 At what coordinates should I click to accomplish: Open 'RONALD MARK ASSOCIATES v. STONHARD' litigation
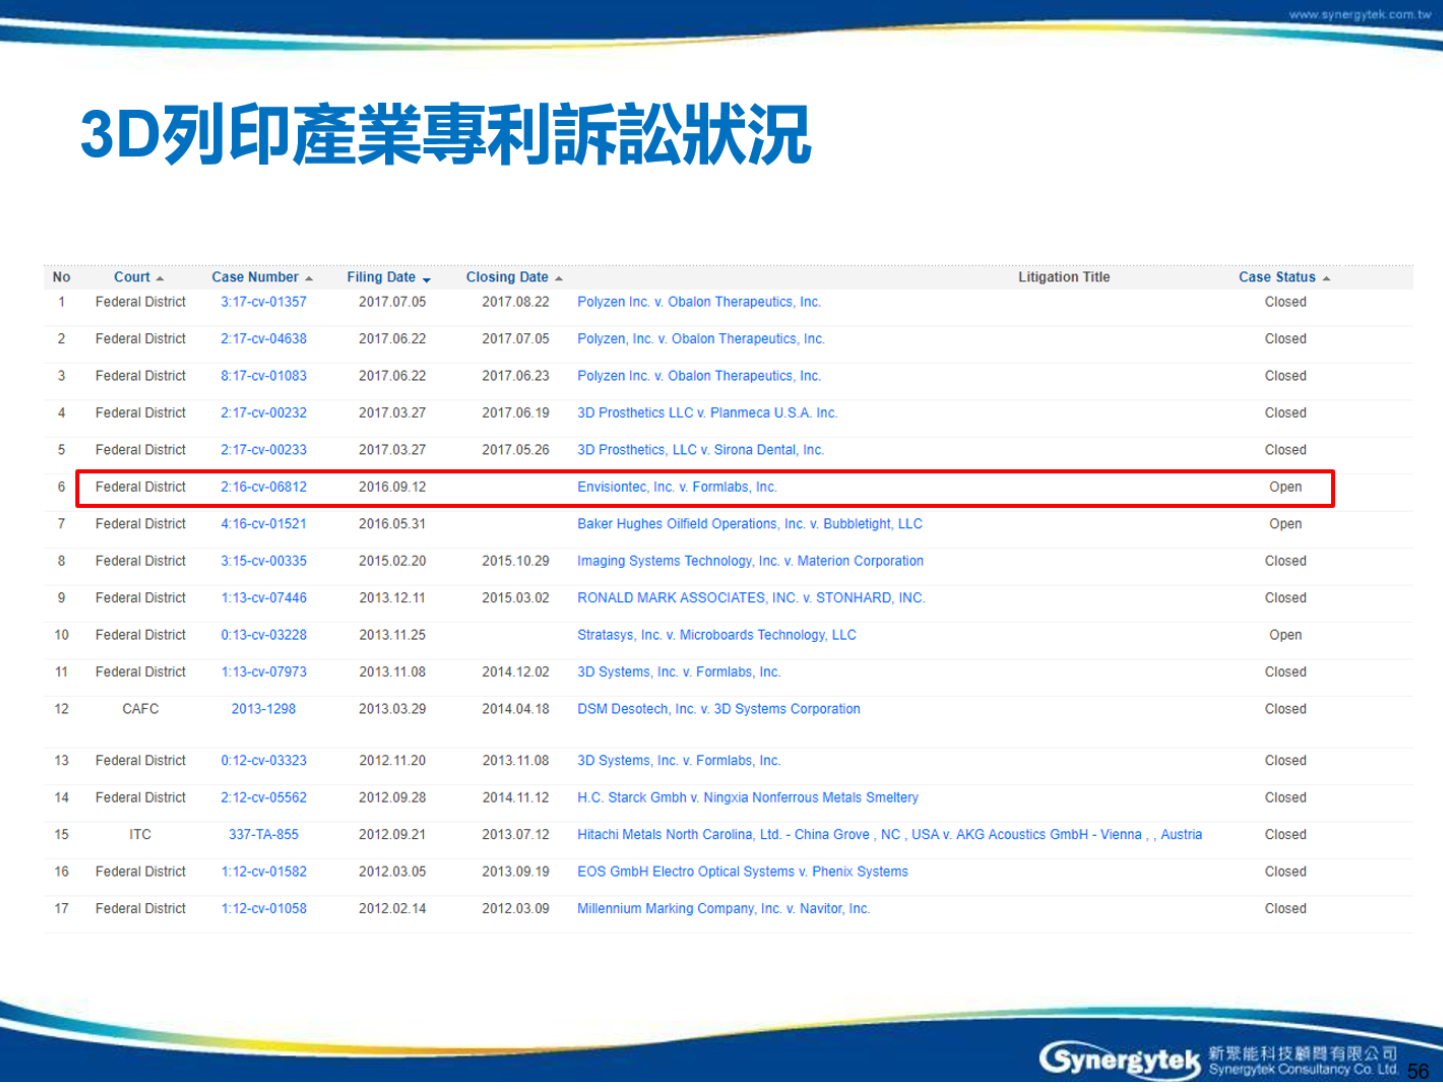(751, 598)
